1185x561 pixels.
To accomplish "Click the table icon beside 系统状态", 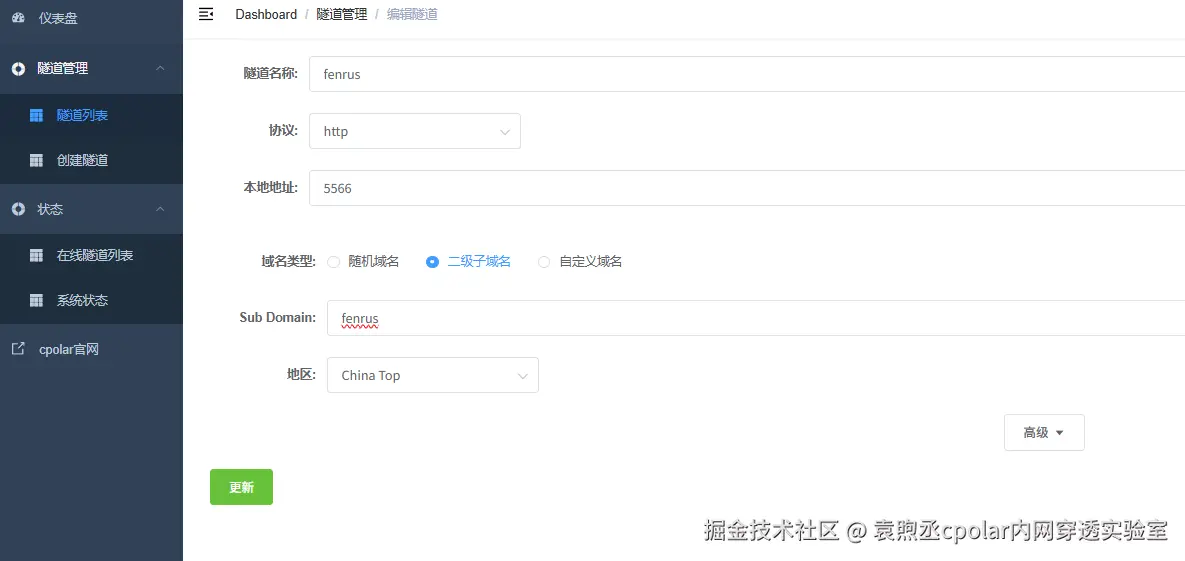I will click(36, 301).
